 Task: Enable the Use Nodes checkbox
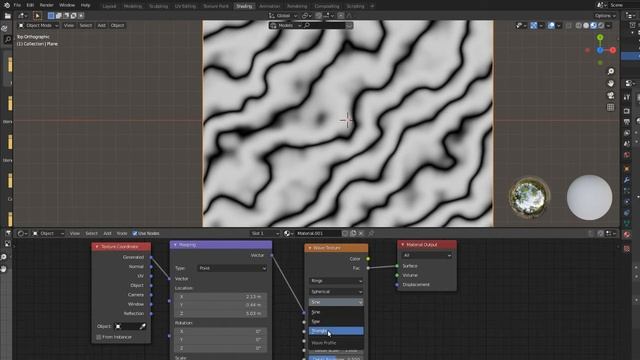pos(135,233)
